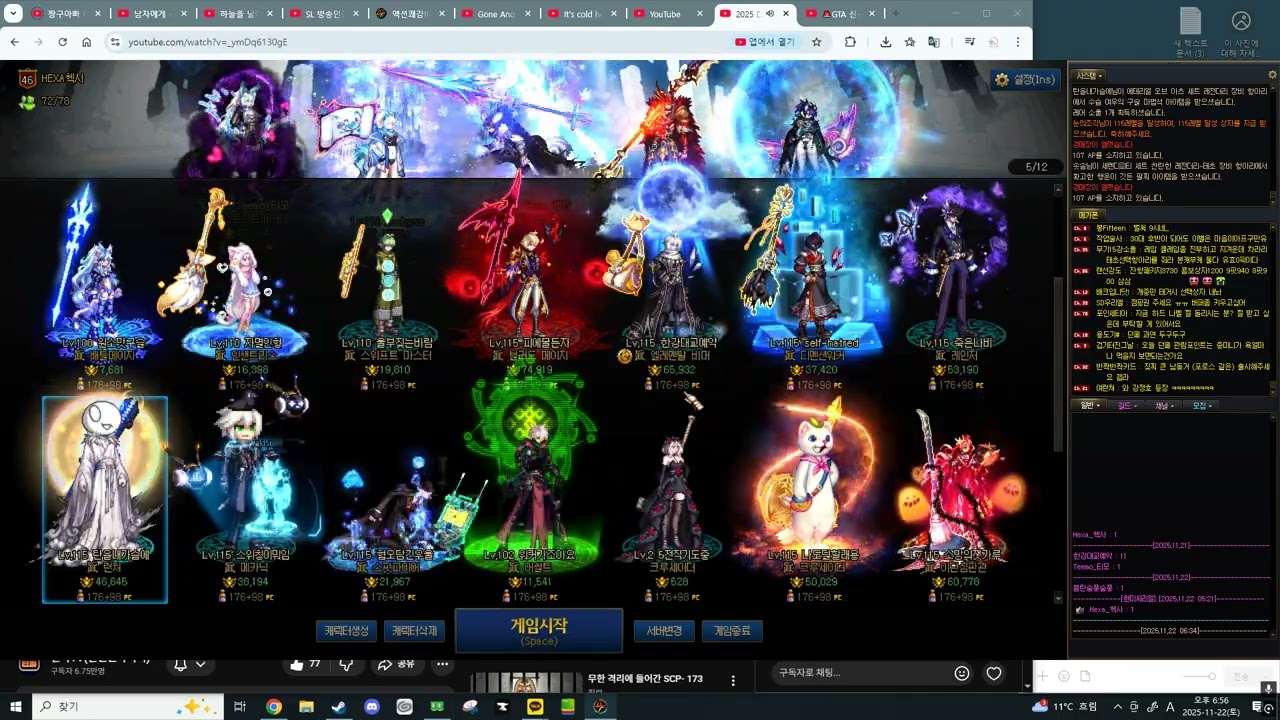Go back with the browser back arrow
Viewport: 1280px width, 720px height.
[x=14, y=42]
